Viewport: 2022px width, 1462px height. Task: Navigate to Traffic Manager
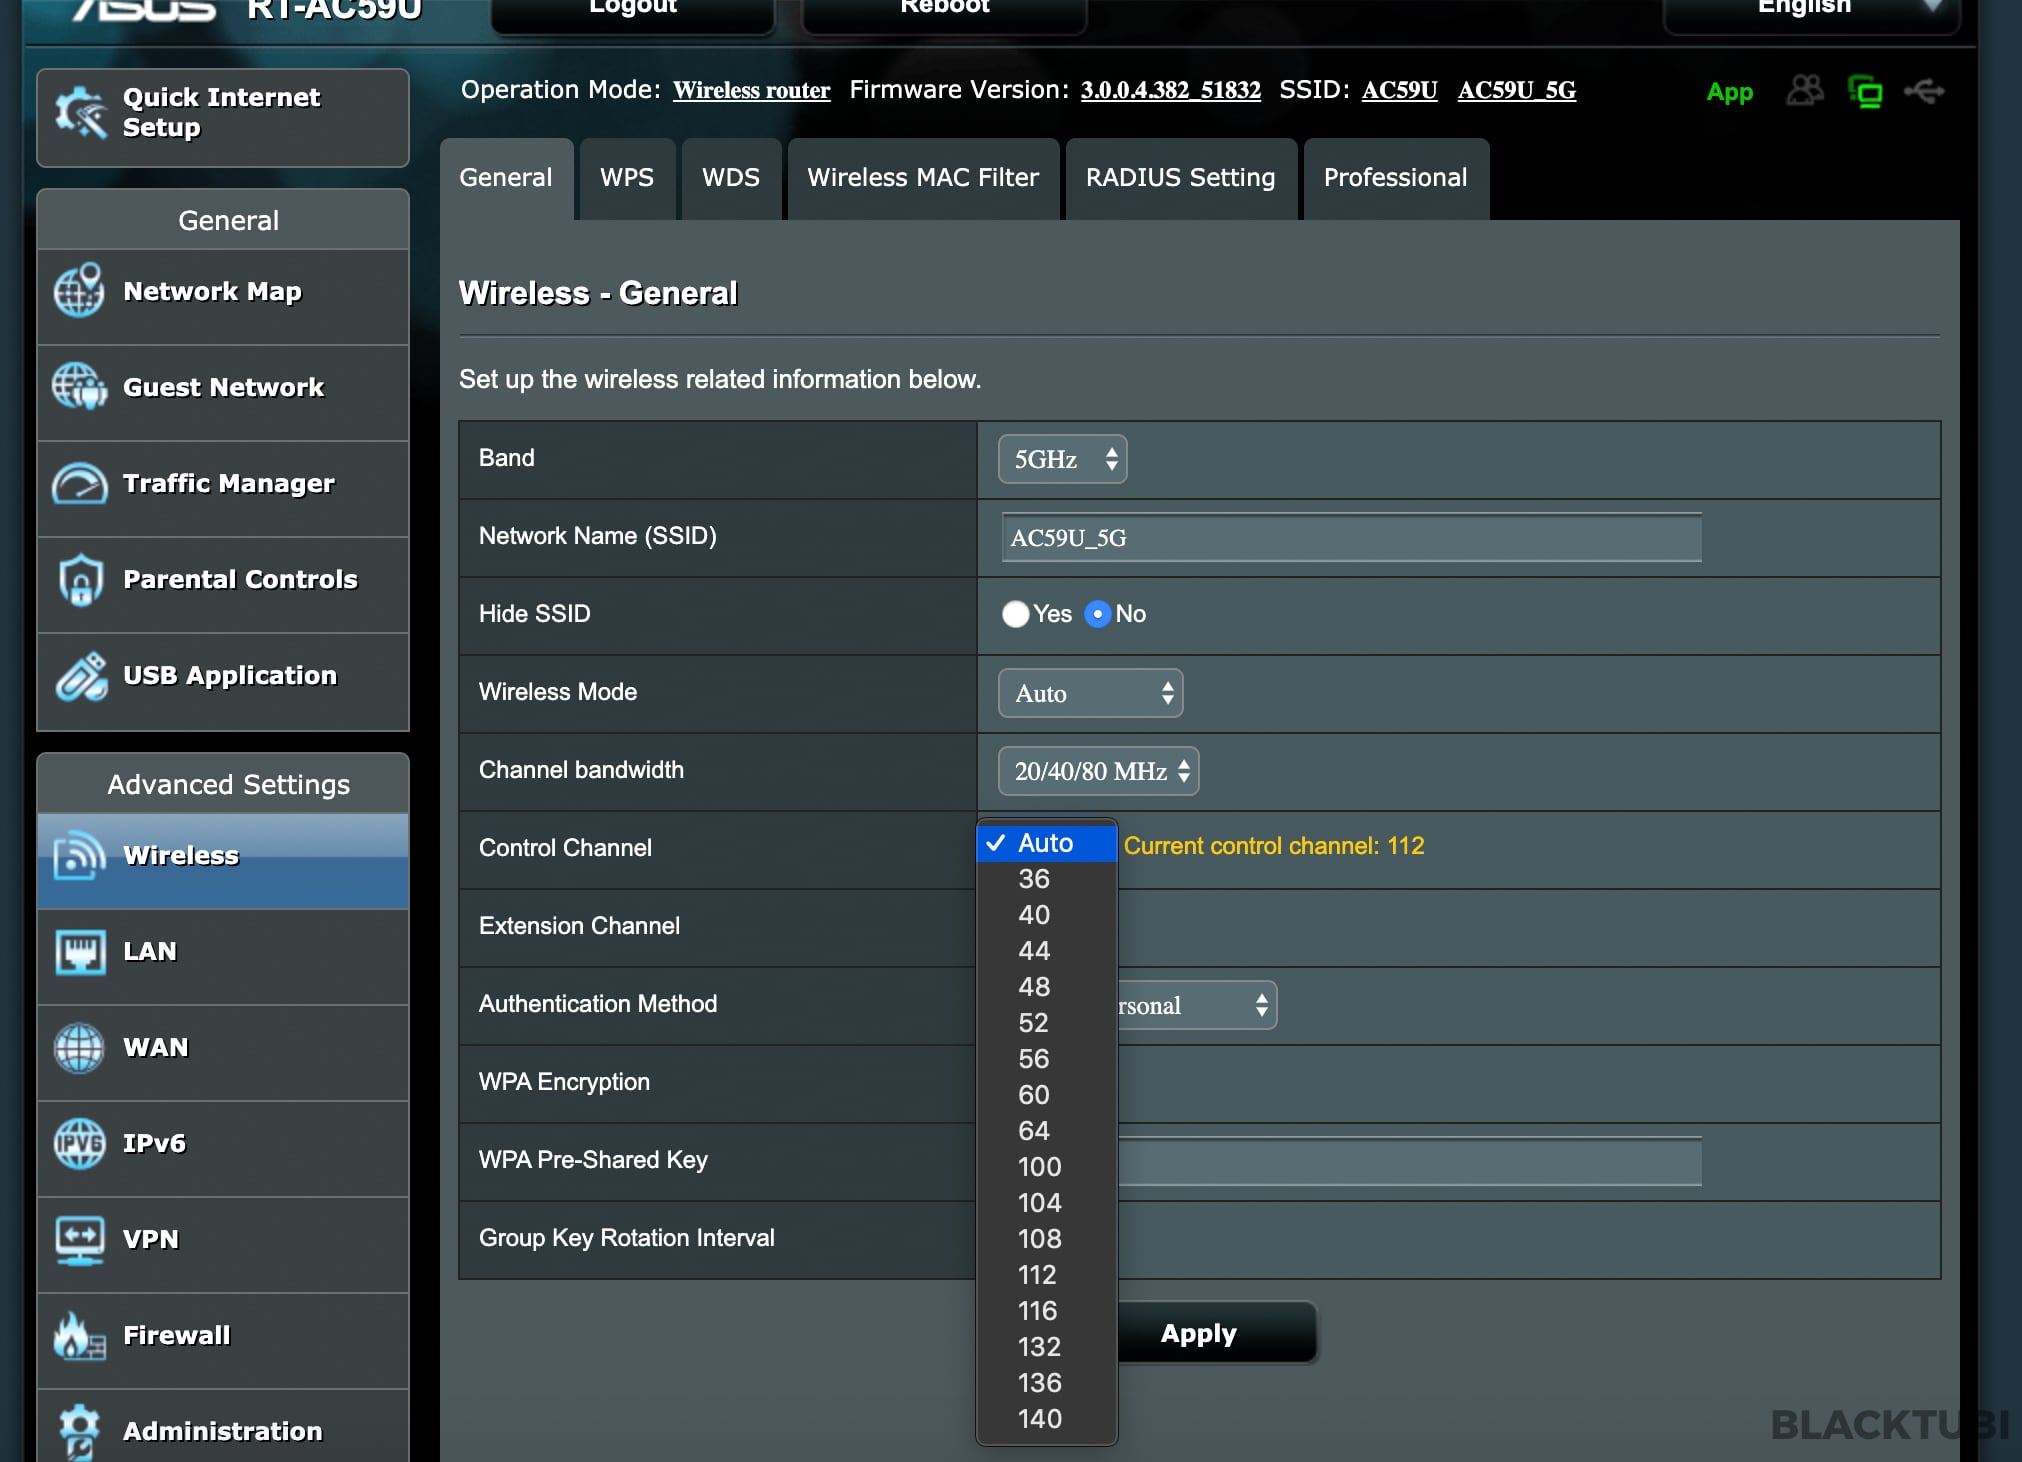coord(224,482)
